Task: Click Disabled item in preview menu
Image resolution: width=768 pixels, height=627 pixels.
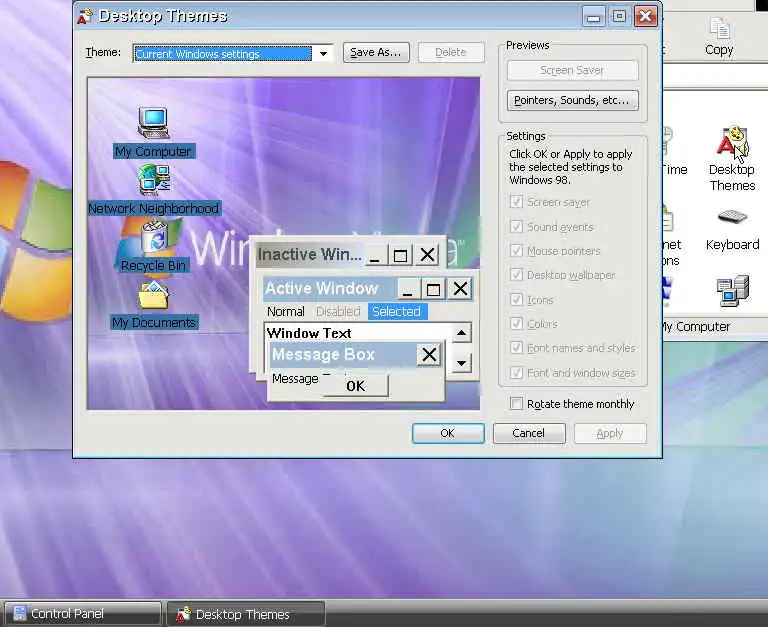Action: coord(338,312)
